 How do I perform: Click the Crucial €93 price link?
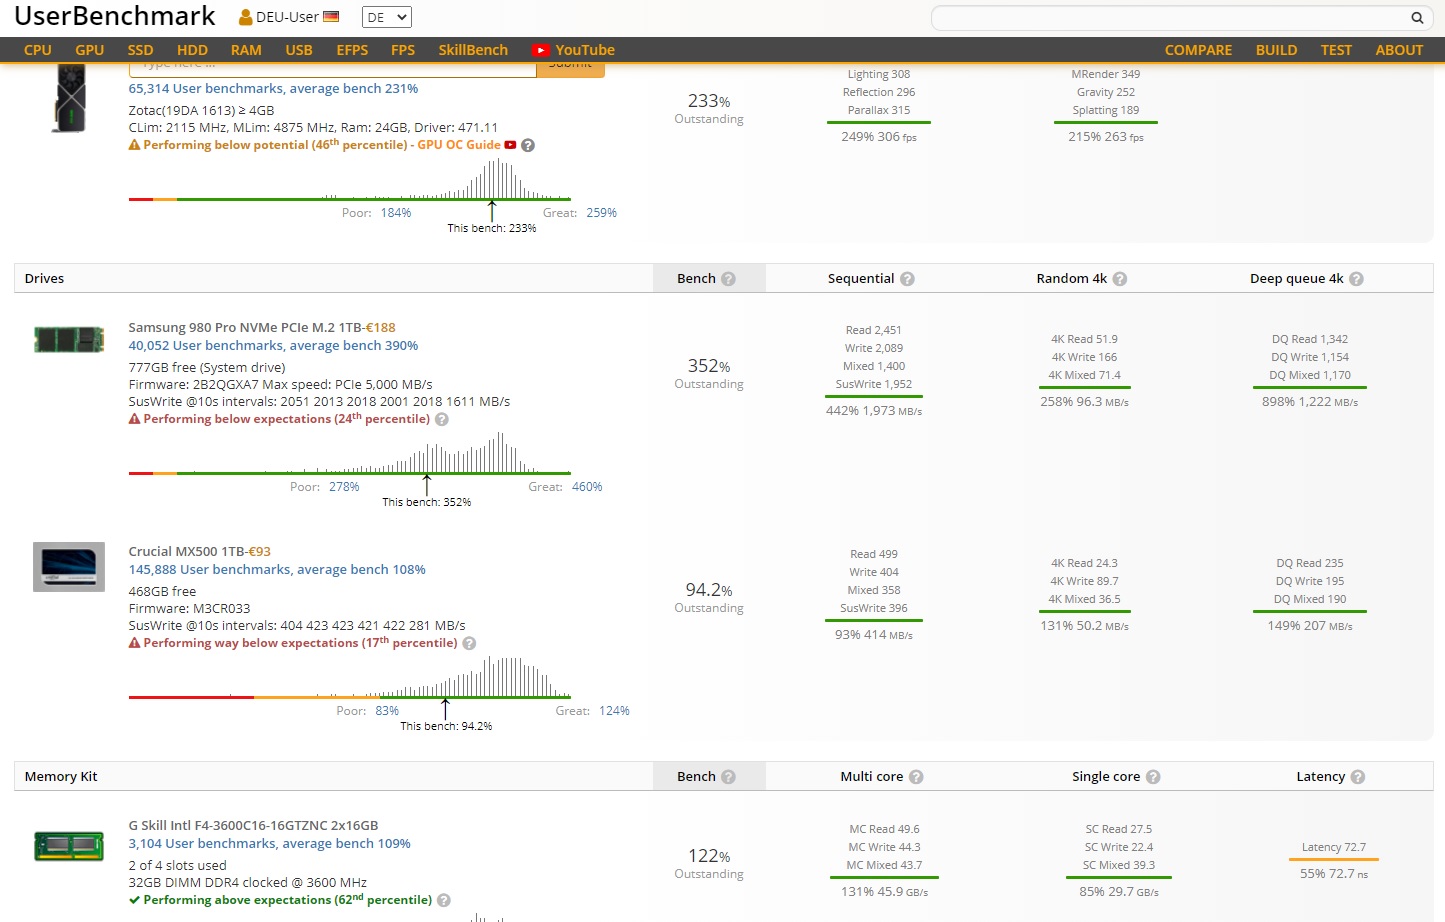[260, 552]
